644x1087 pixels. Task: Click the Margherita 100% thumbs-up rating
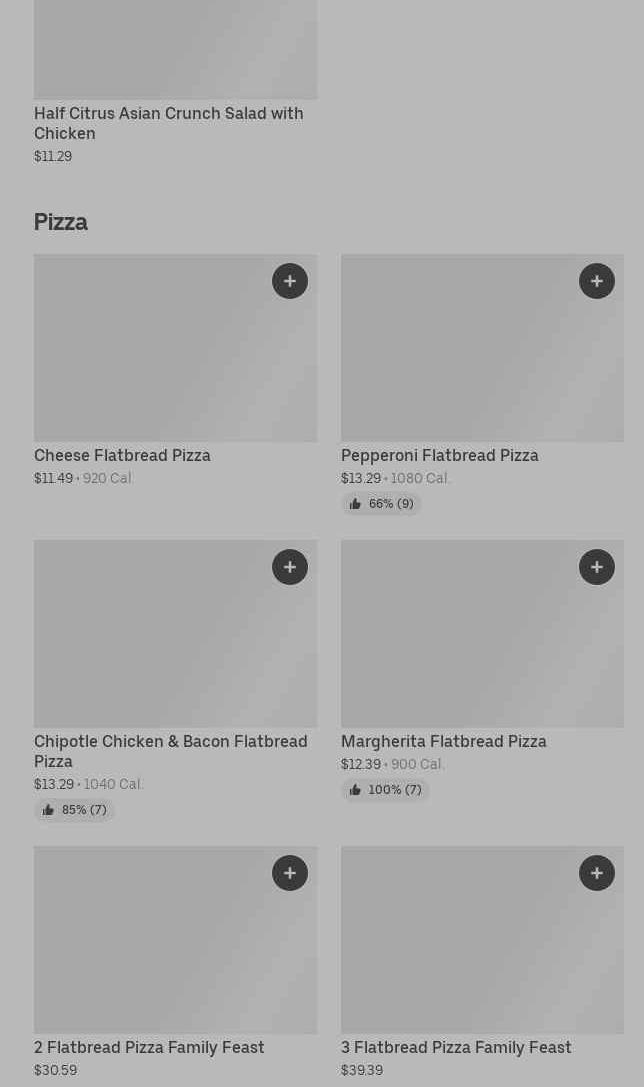click(x=385, y=790)
